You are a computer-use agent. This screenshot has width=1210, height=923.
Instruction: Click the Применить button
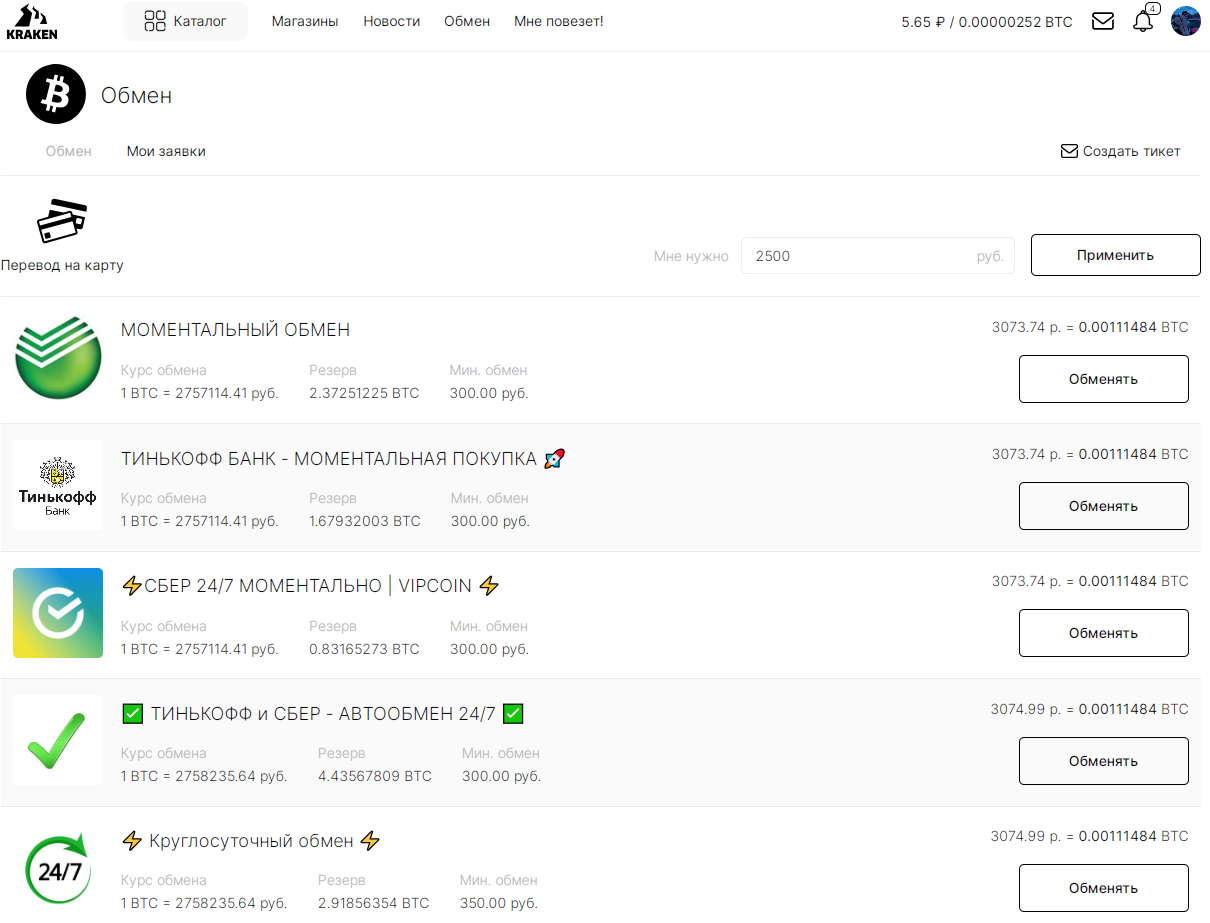[x=1116, y=255]
